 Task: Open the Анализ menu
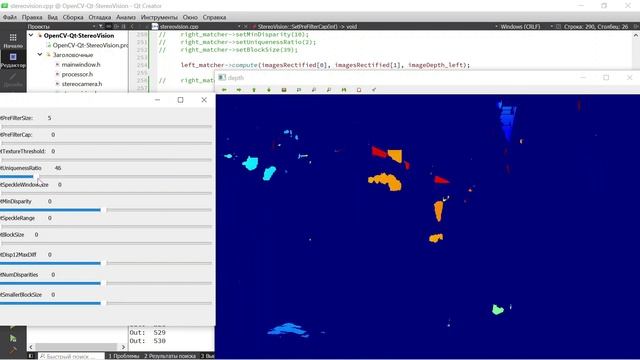[126, 17]
